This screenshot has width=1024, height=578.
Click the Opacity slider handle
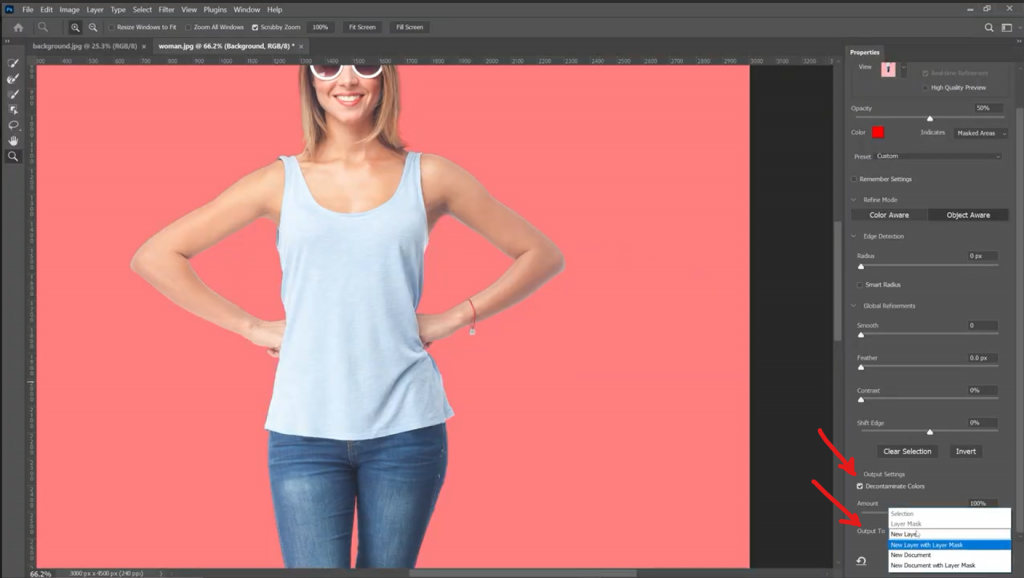point(930,119)
